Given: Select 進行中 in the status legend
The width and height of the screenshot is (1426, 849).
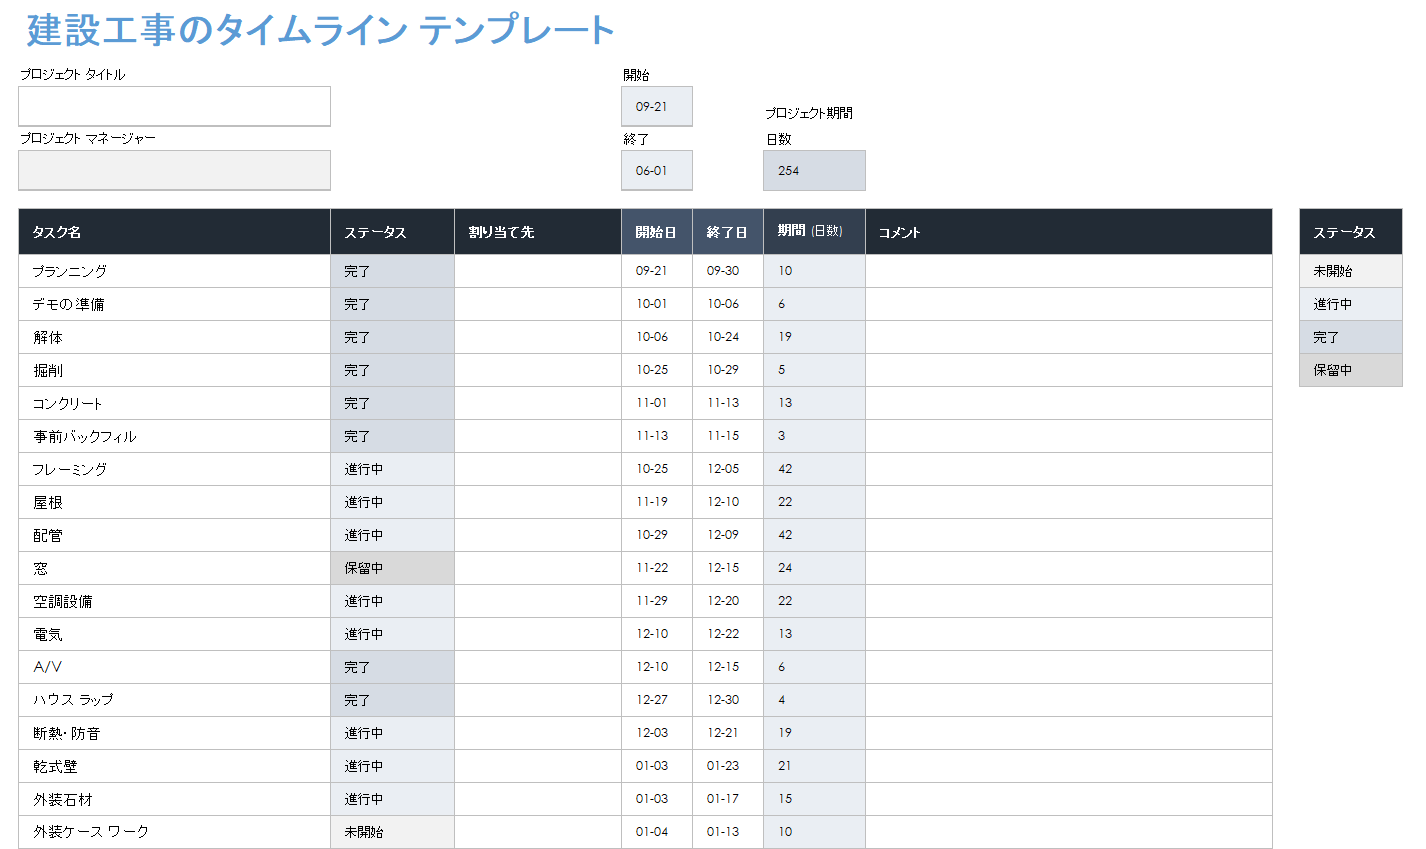Looking at the screenshot, I should [x=1351, y=304].
